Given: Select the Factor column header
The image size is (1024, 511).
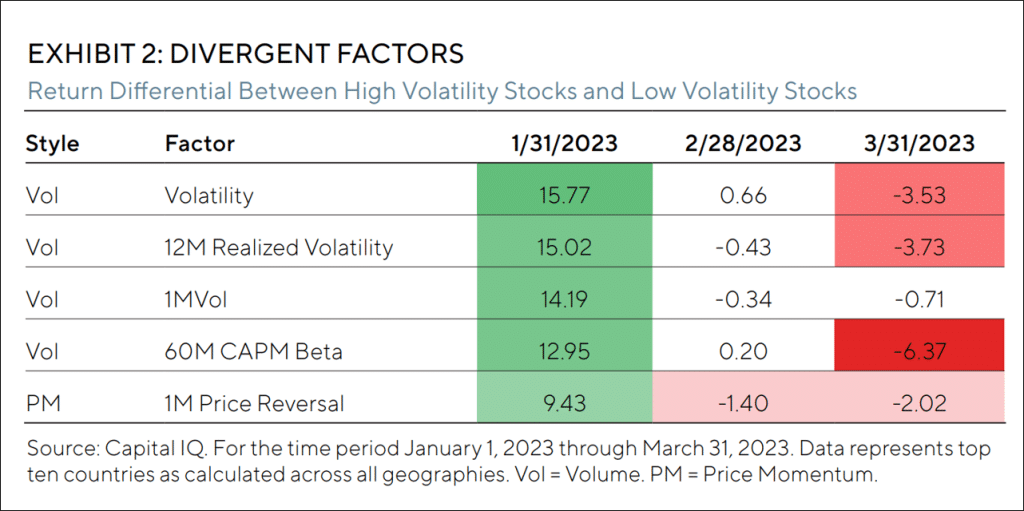Looking at the screenshot, I should coord(199,143).
